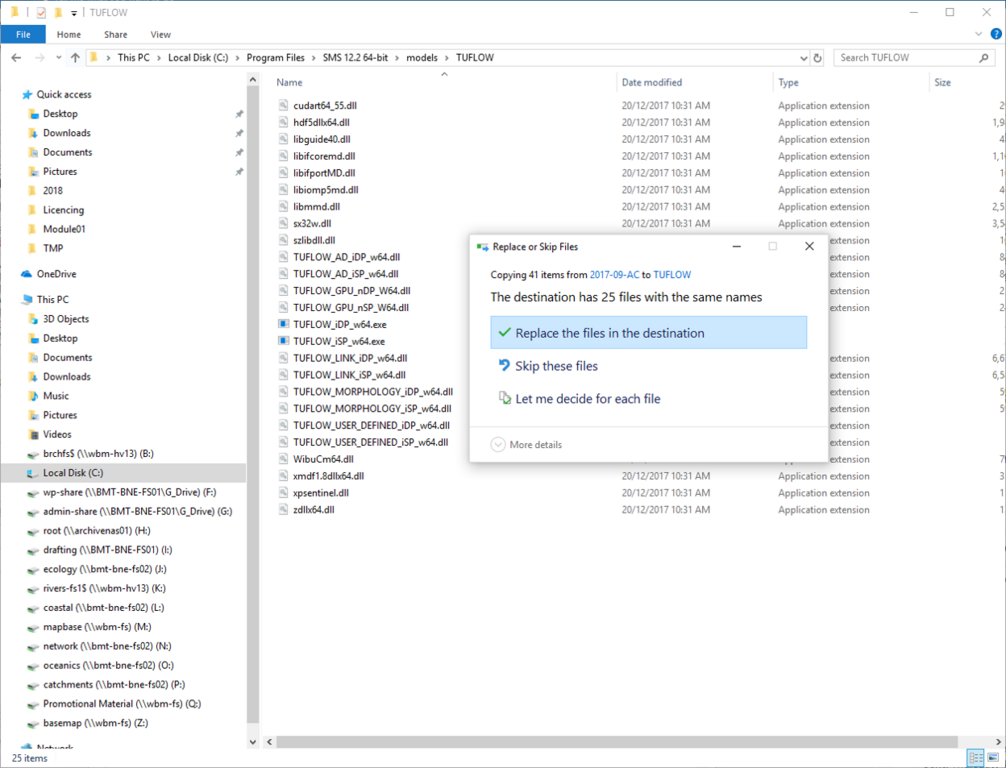Open the View ribbon tab
Screen dimensions: 1006x768
pos(160,34)
